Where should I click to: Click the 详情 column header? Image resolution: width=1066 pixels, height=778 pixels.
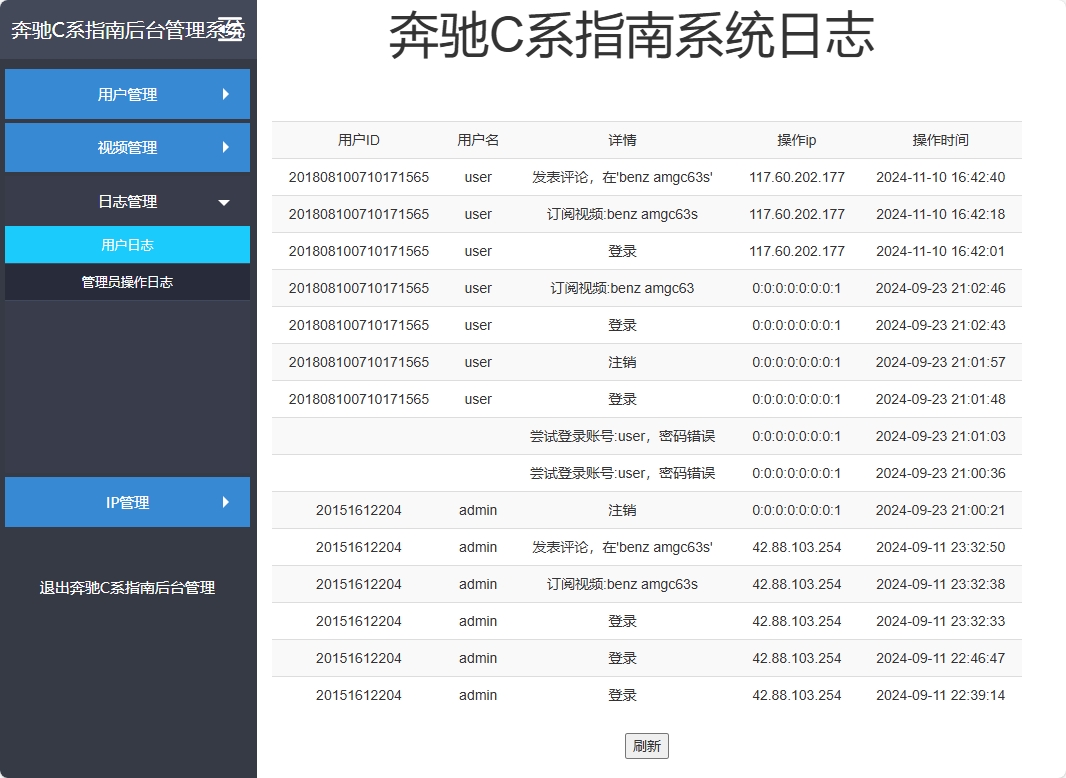click(x=623, y=140)
